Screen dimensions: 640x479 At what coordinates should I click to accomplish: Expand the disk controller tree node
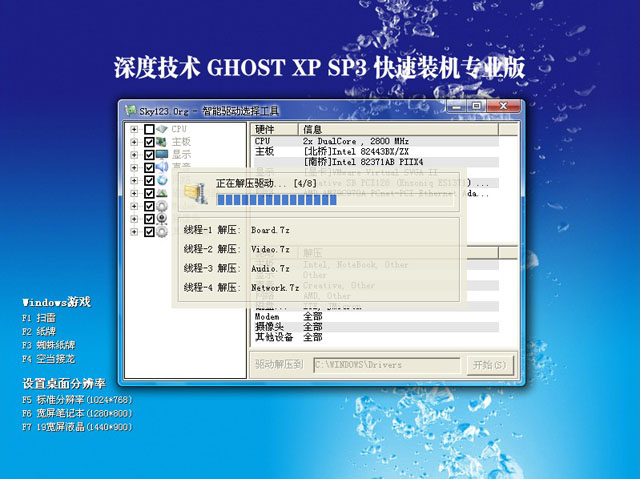[x=134, y=193]
